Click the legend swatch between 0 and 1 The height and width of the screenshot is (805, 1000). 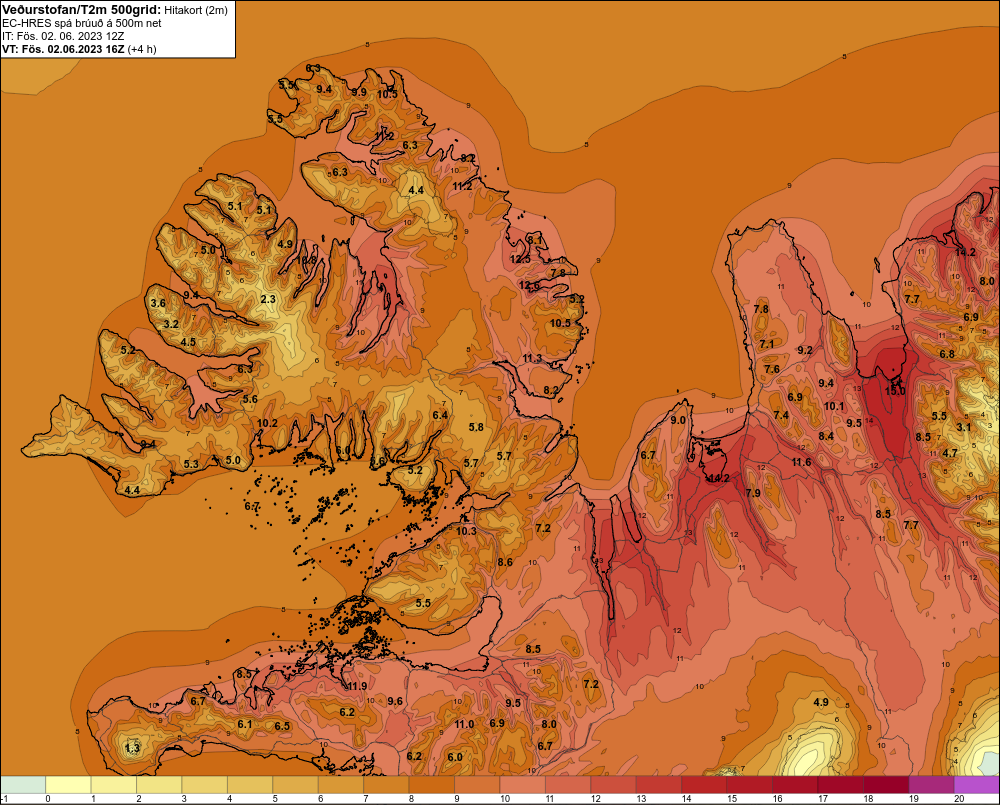69,785
